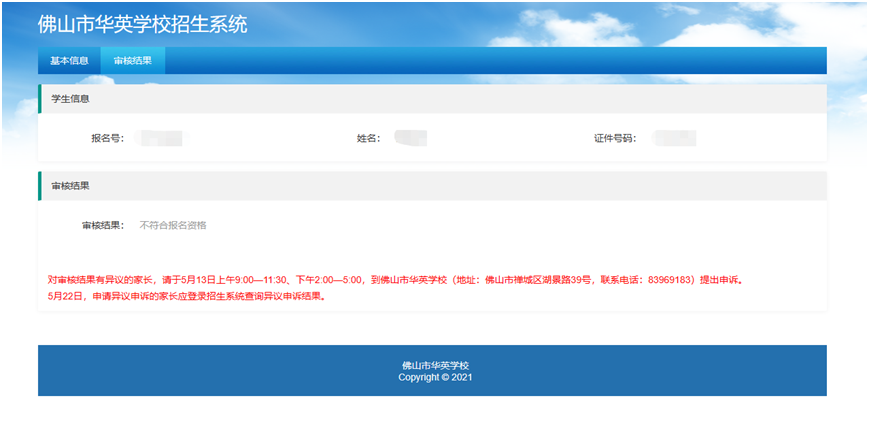The image size is (869, 443).
Task: Click the 姓名 label
Action: tap(369, 139)
